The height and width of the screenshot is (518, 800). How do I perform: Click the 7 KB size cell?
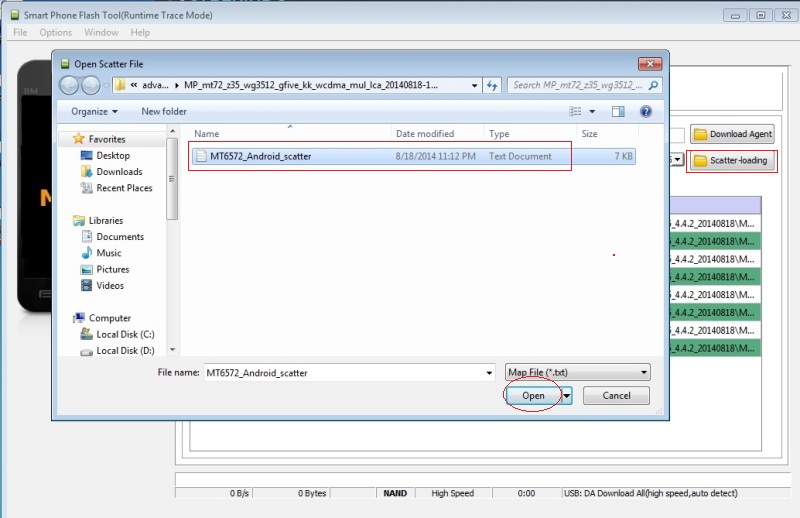(623, 156)
